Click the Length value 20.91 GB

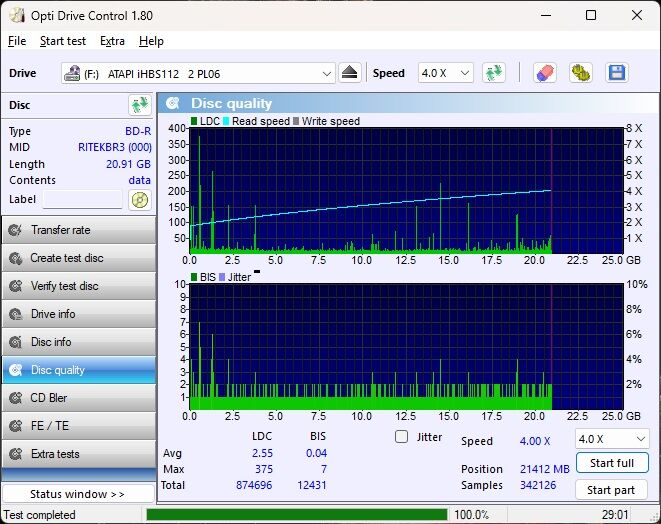pyautogui.click(x=128, y=164)
